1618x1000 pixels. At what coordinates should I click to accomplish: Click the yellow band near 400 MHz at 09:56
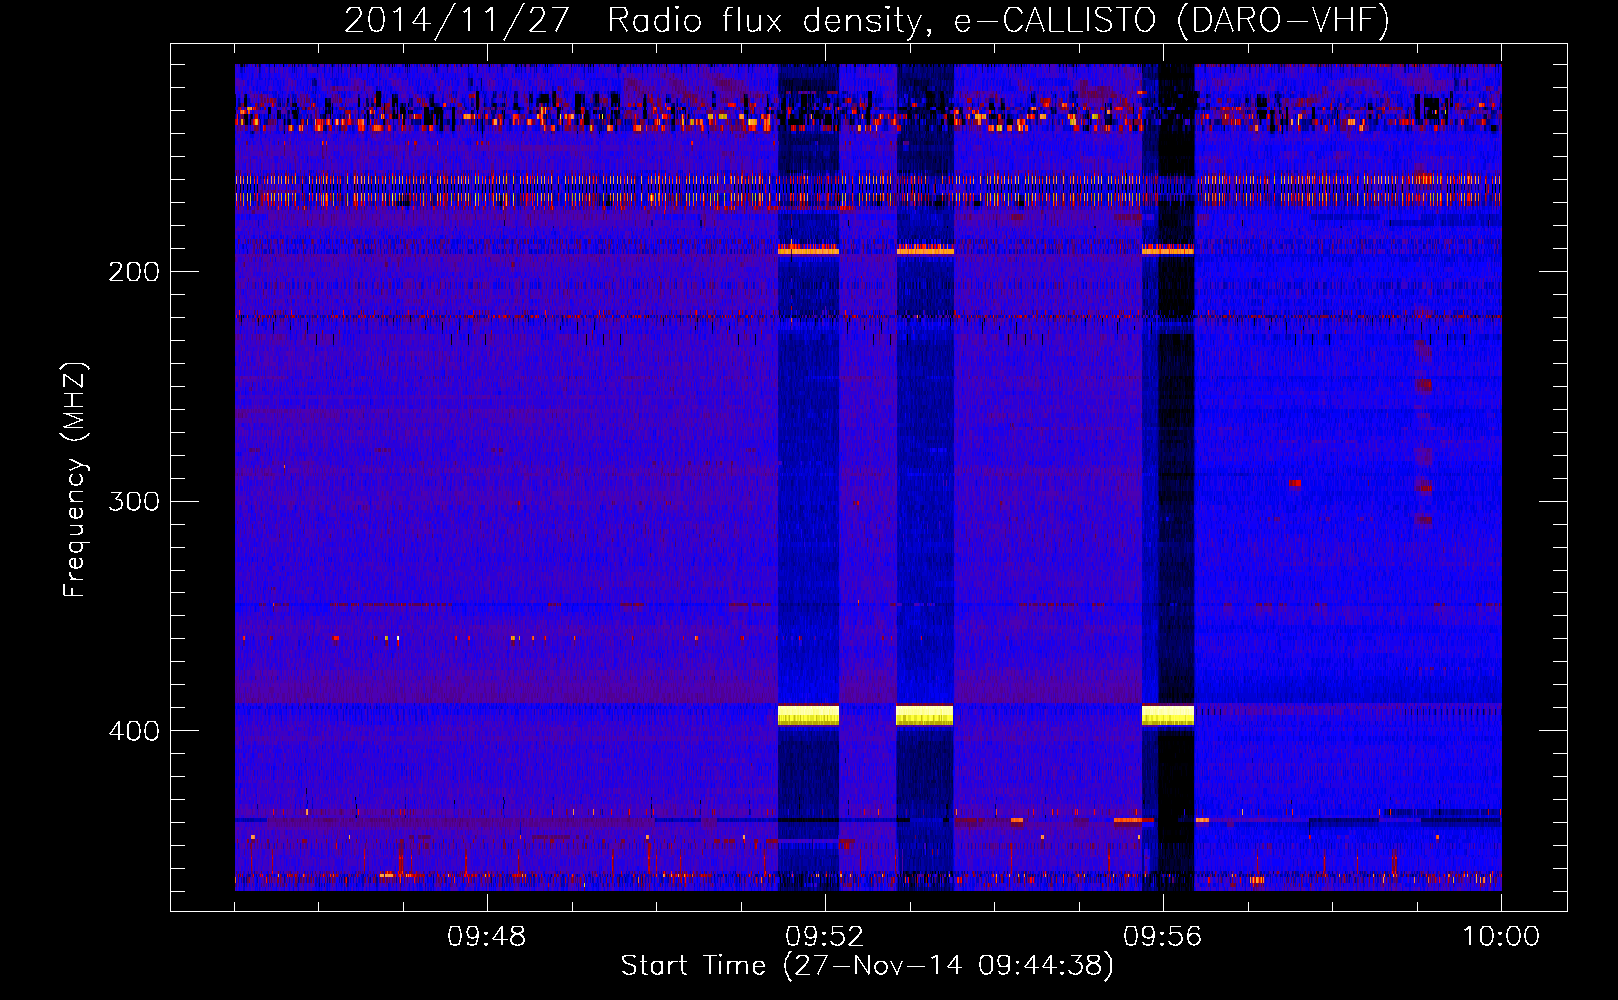(1168, 715)
